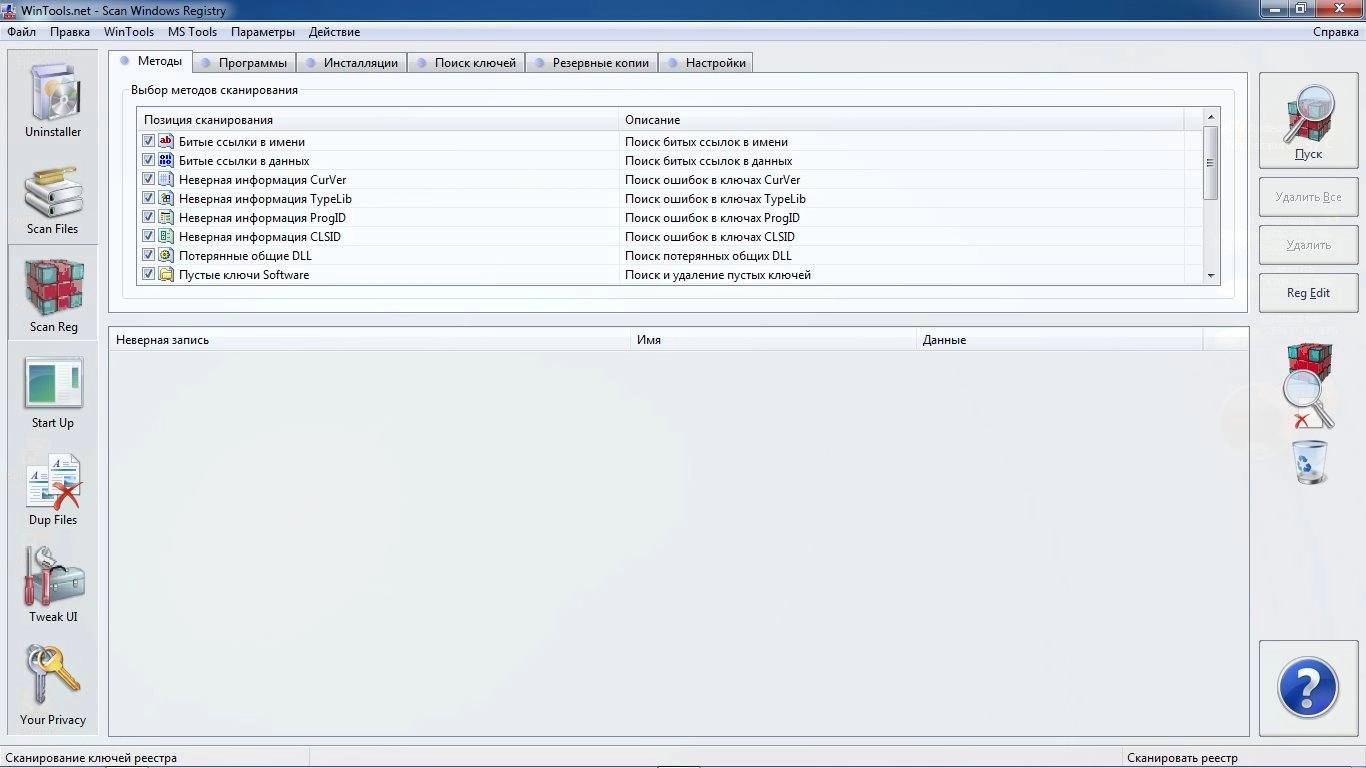Click the recycle bin icon

(x=1310, y=462)
